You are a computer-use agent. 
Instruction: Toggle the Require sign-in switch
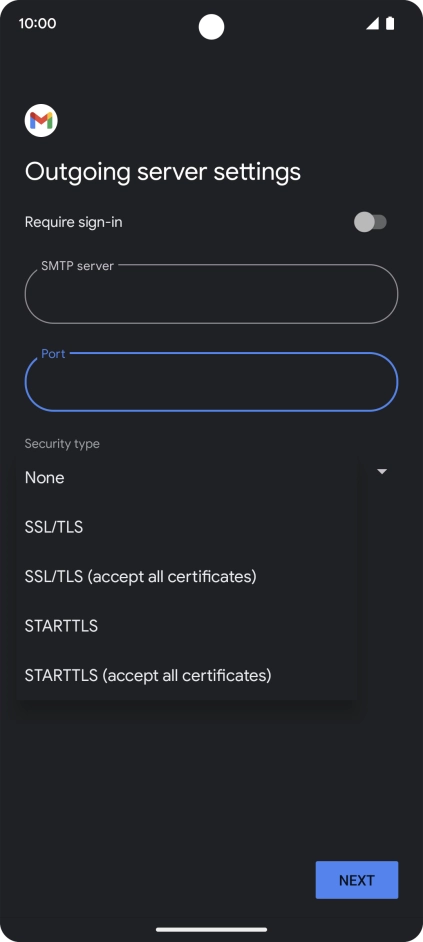pyautogui.click(x=370, y=222)
